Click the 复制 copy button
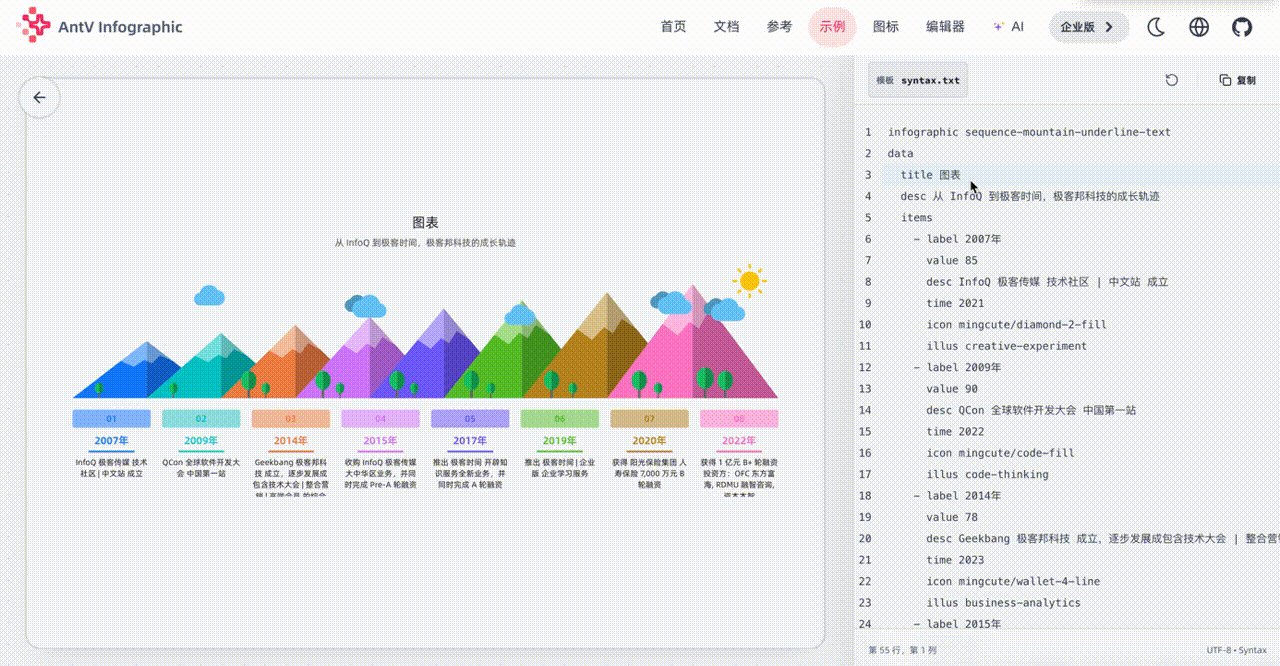This screenshot has width=1280, height=666. pos(1238,80)
